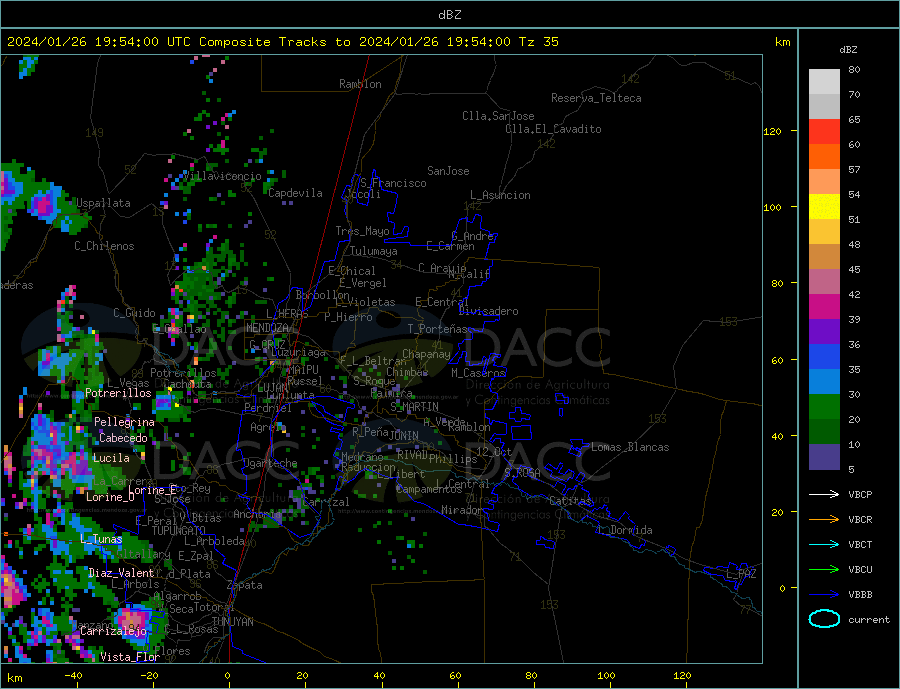The image size is (900, 689).
Task: Click the Ramblon label near top
Action: click(x=360, y=84)
